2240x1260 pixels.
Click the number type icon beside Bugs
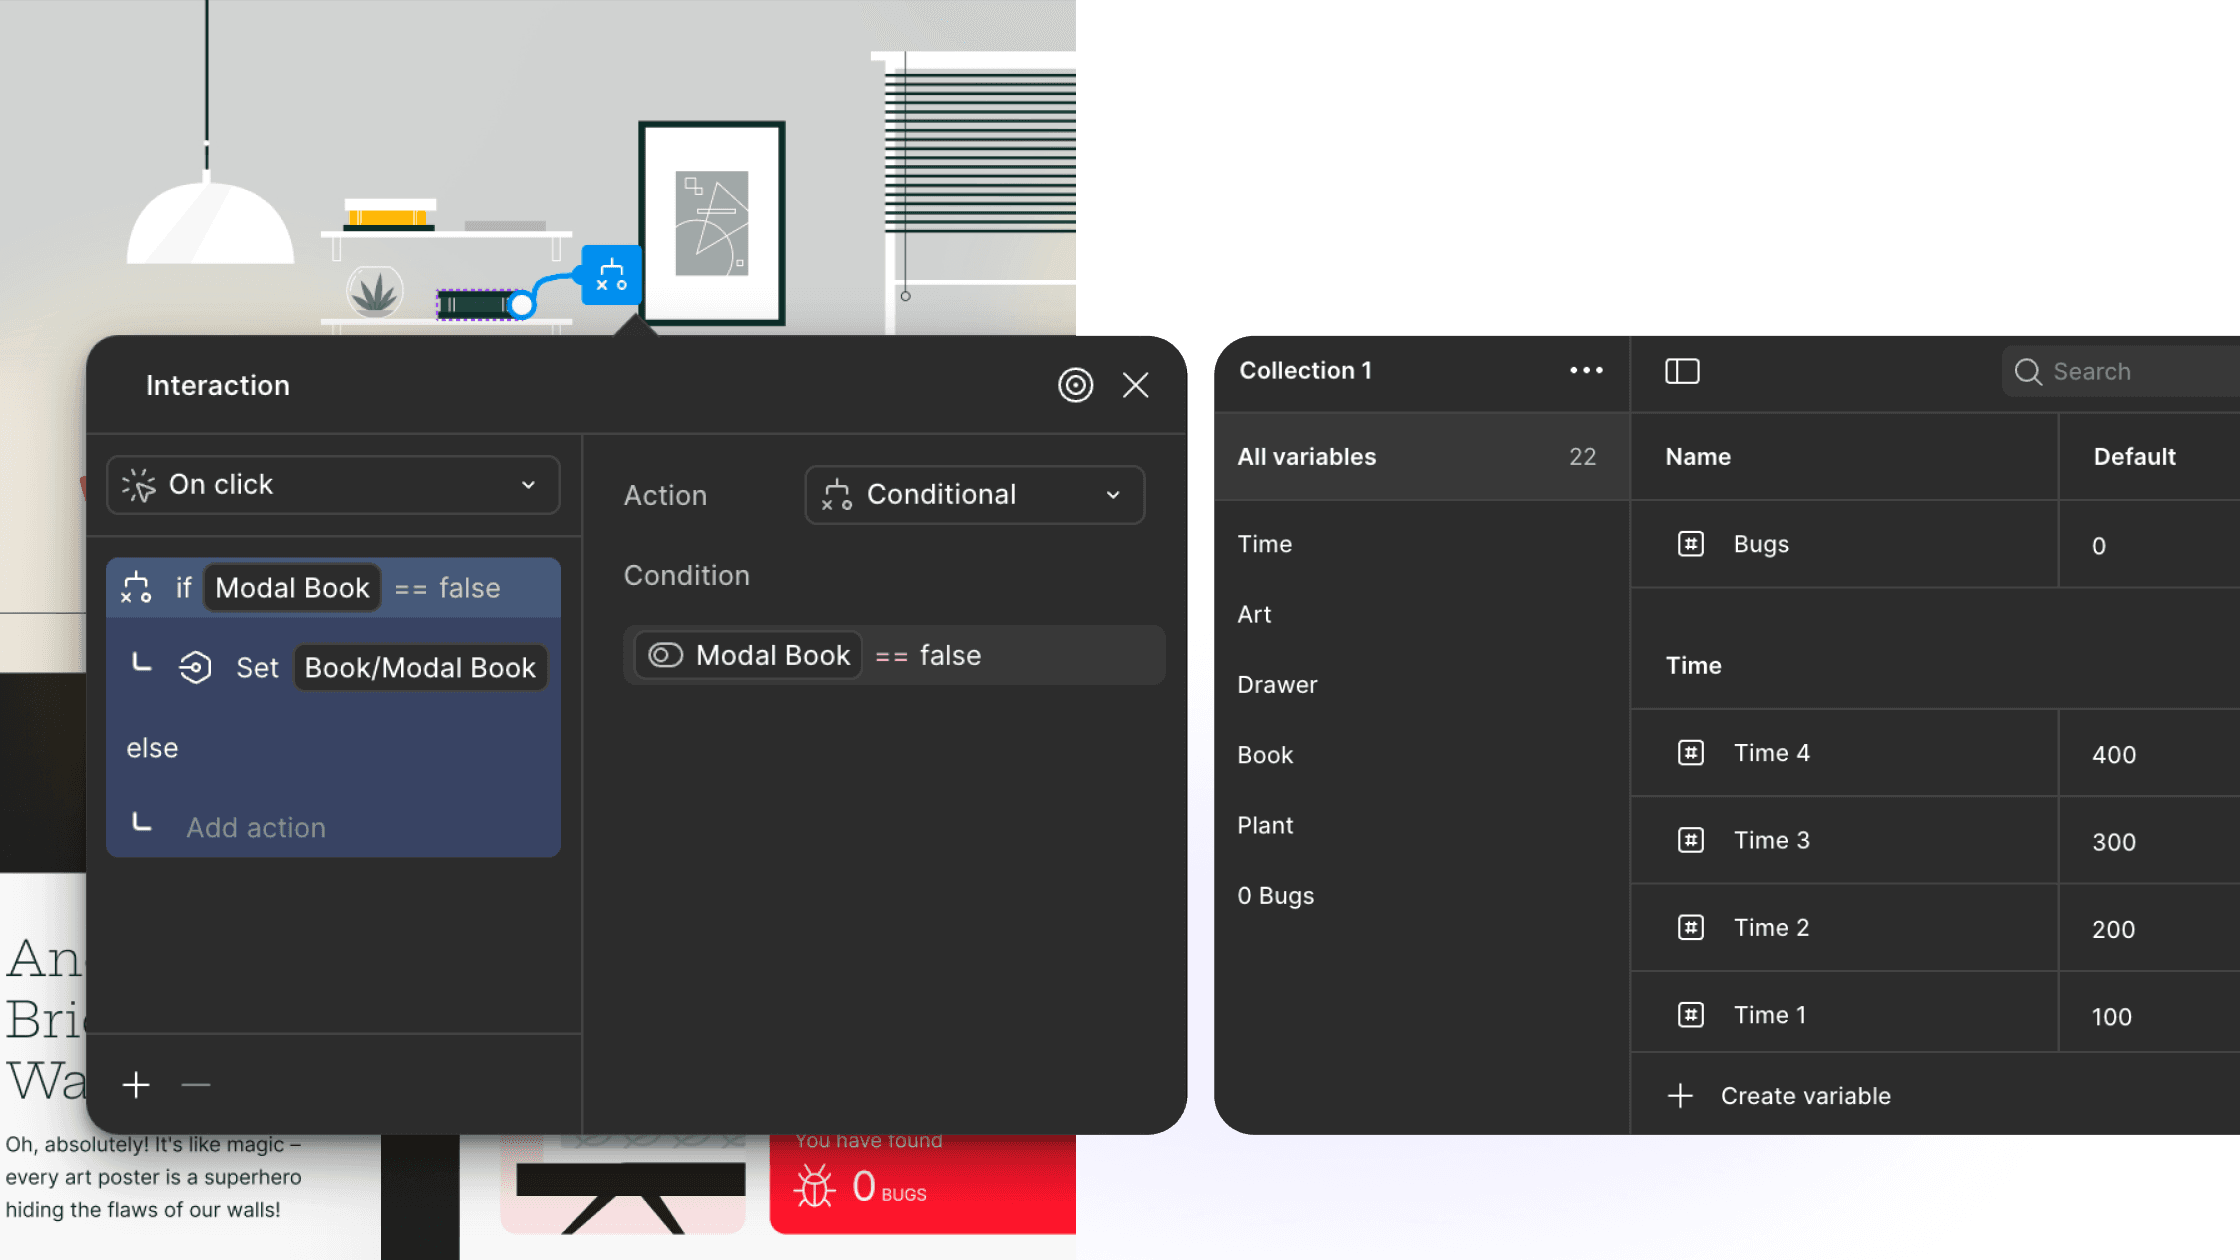click(1690, 544)
